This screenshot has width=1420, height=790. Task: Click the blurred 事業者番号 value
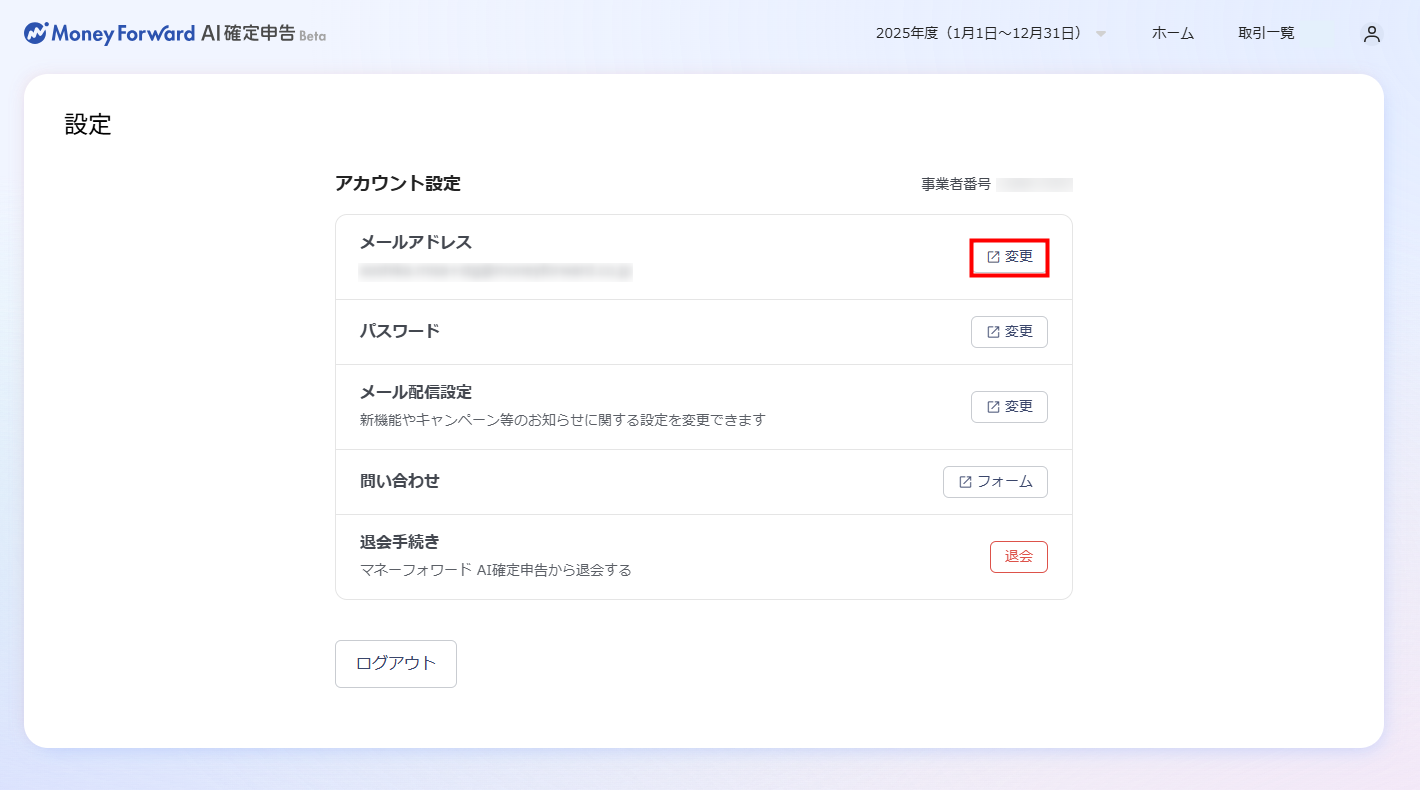click(x=1034, y=185)
